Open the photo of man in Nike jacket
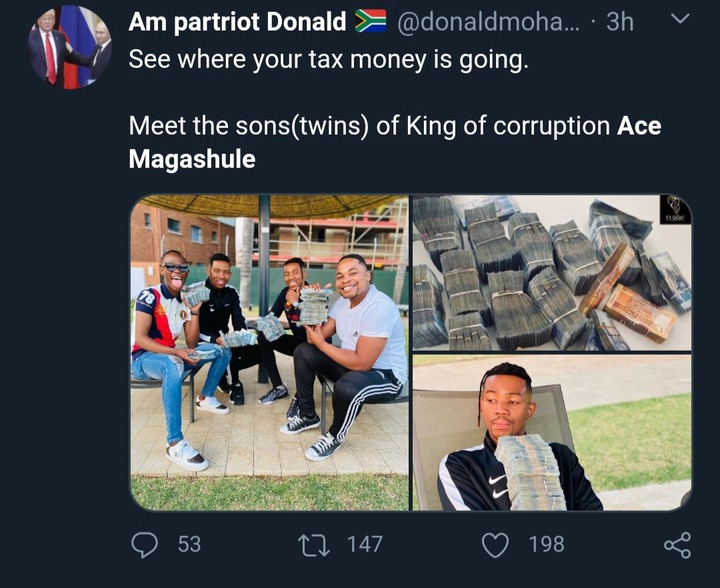Screen dimensions: 720x588 coord(552,433)
